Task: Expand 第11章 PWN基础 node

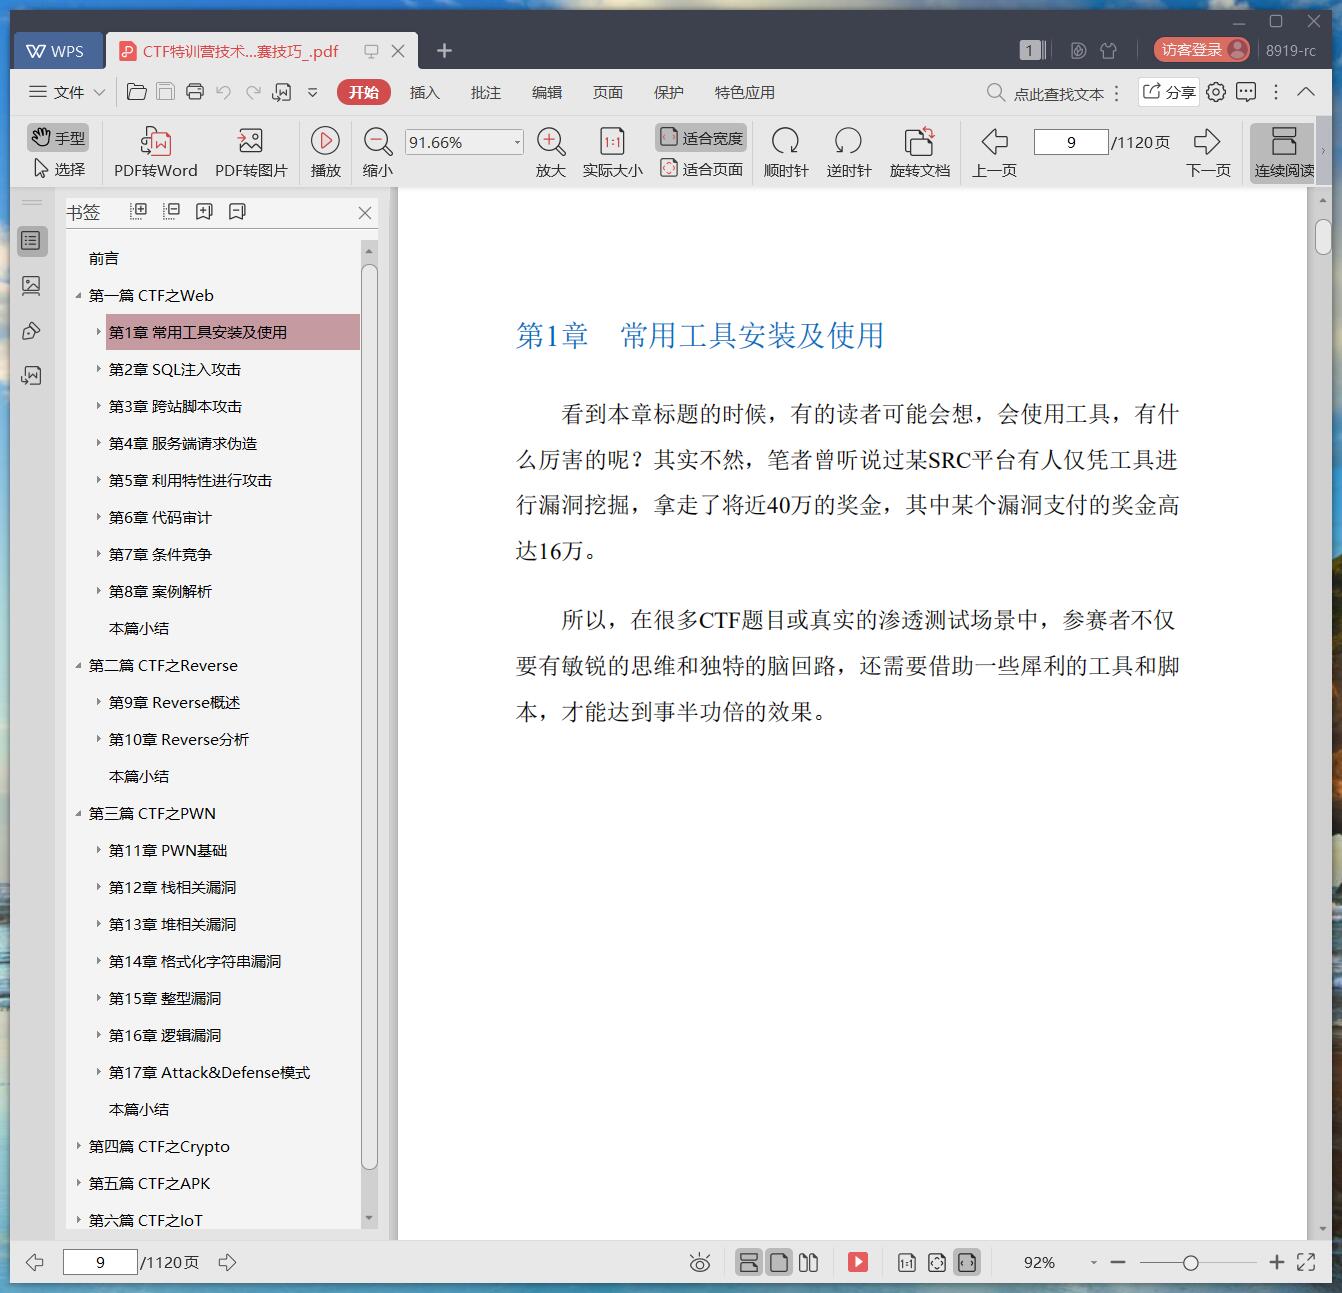Action: click(x=98, y=850)
